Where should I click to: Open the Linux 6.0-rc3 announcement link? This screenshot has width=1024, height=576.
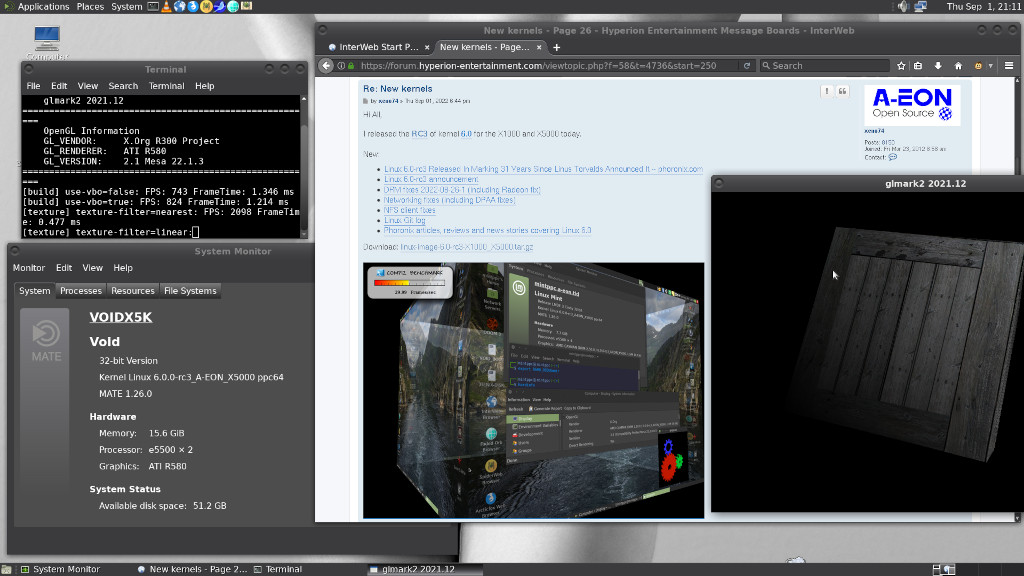[431, 180]
